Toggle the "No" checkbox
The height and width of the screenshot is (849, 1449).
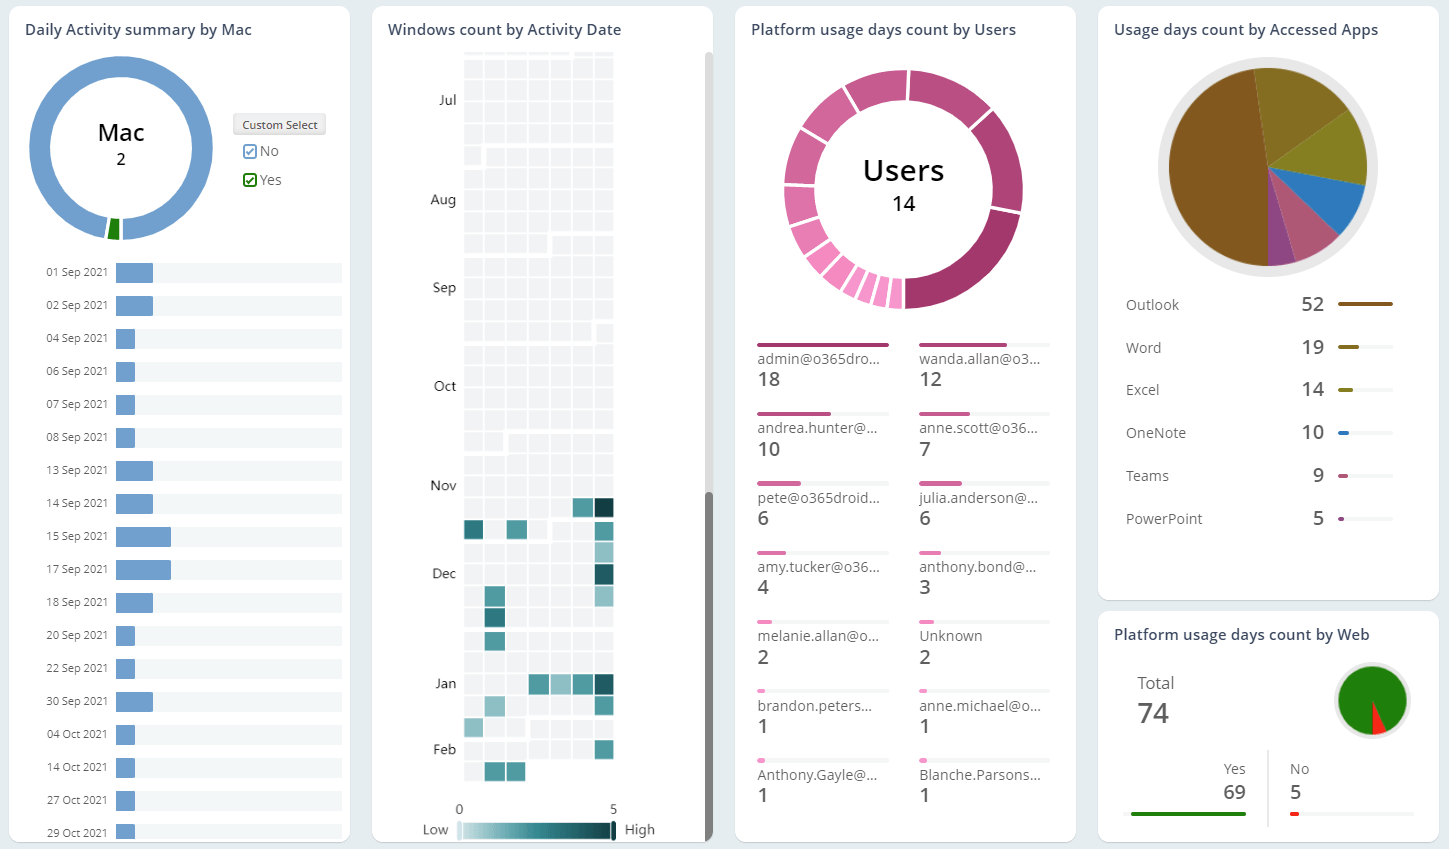(252, 151)
